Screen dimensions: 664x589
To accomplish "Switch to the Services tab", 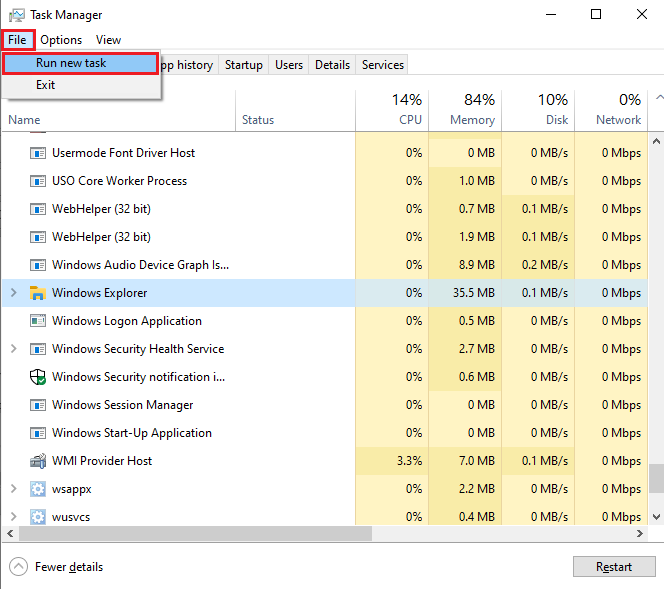I will click(x=382, y=65).
